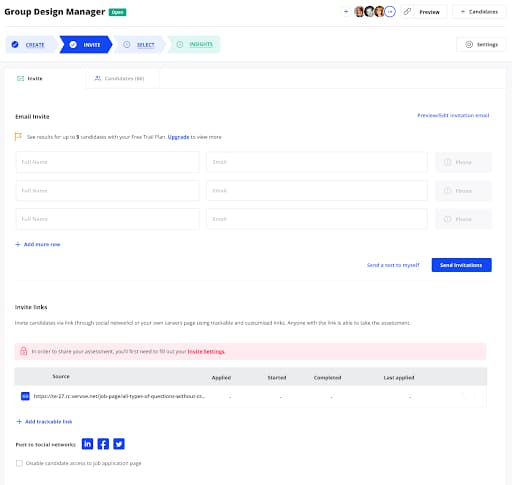The image size is (512, 485).
Task: Open Preview/Edit invitation email link
Action: (x=453, y=115)
